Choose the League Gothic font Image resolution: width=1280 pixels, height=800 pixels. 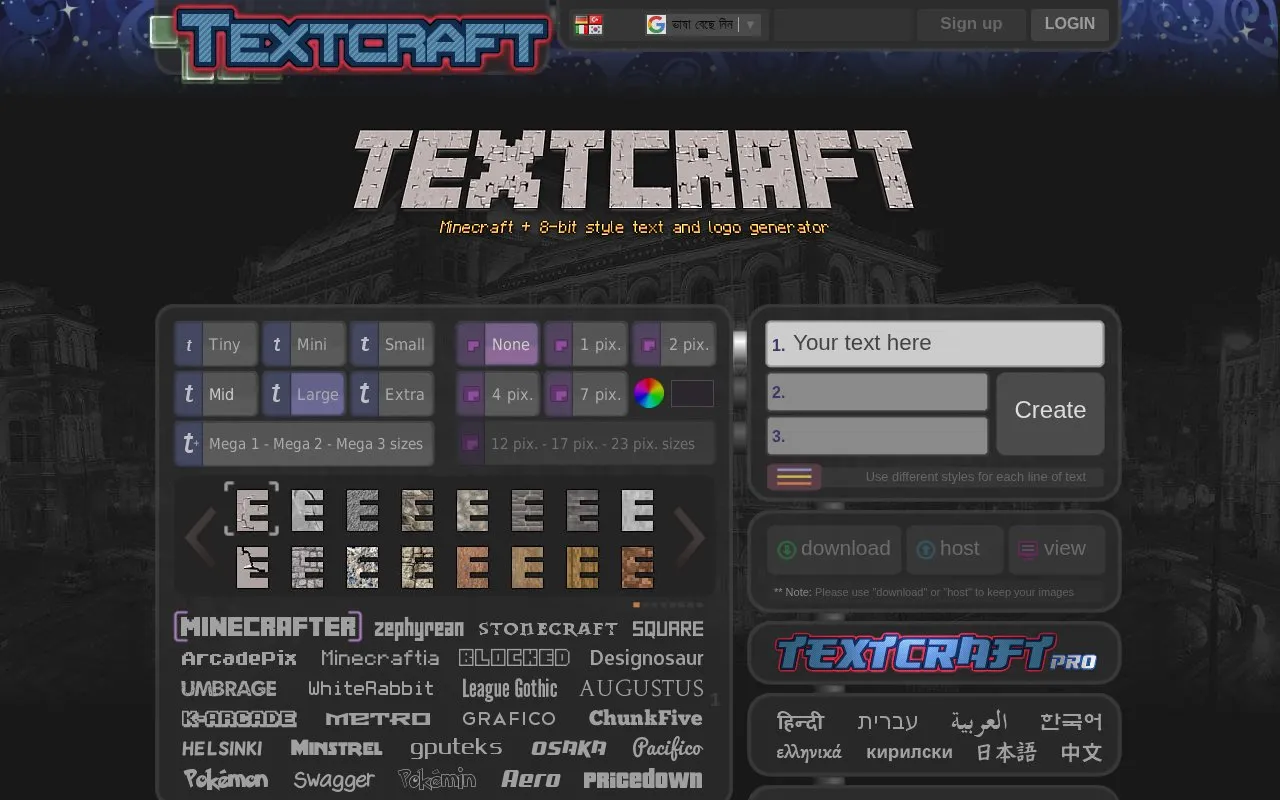click(x=509, y=689)
